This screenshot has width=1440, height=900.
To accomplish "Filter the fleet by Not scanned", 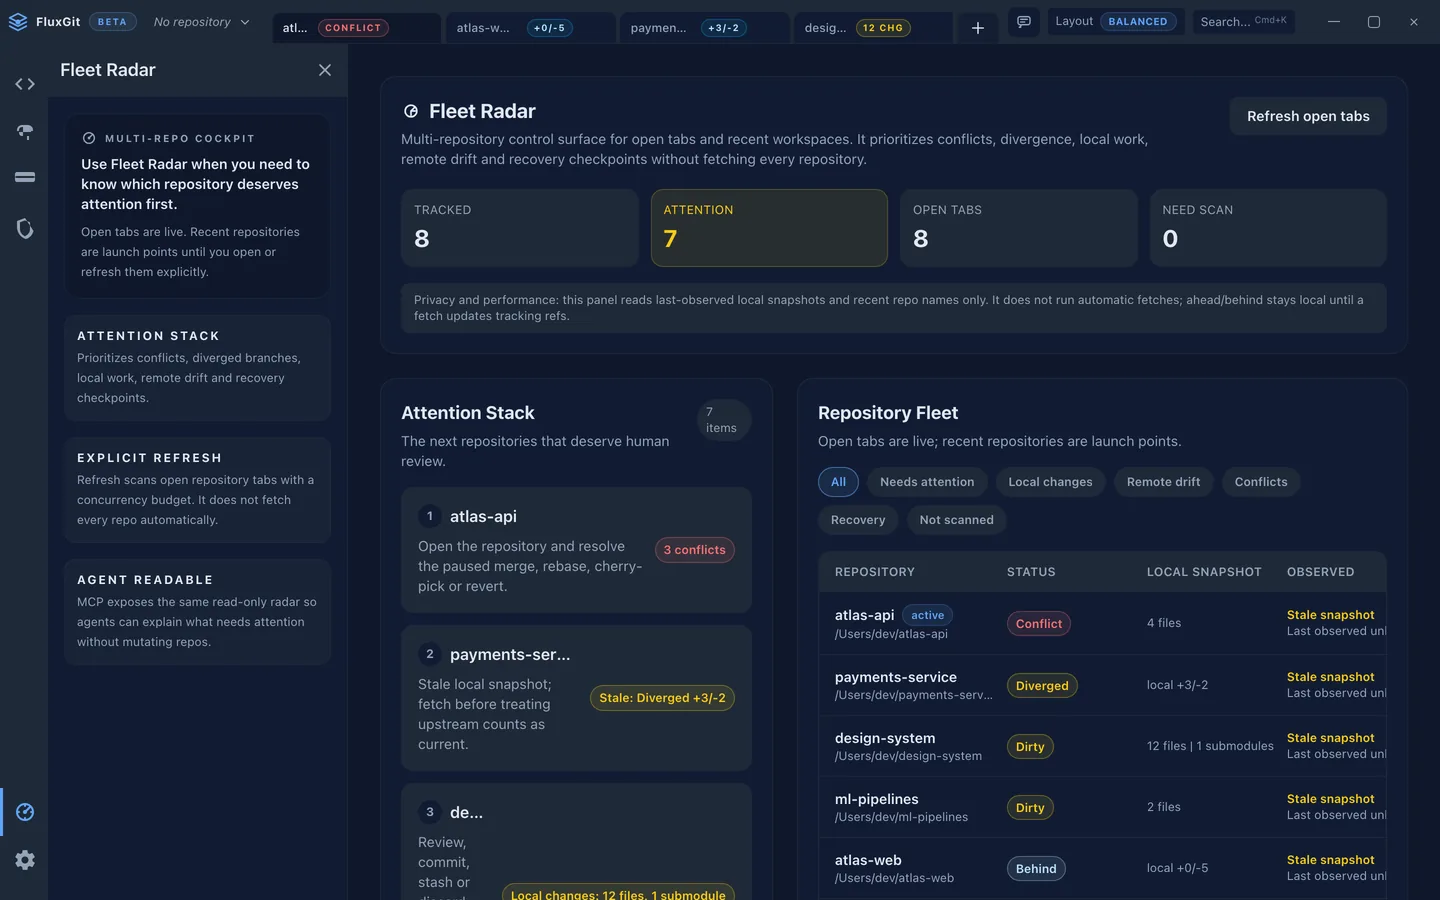I will (x=956, y=520).
